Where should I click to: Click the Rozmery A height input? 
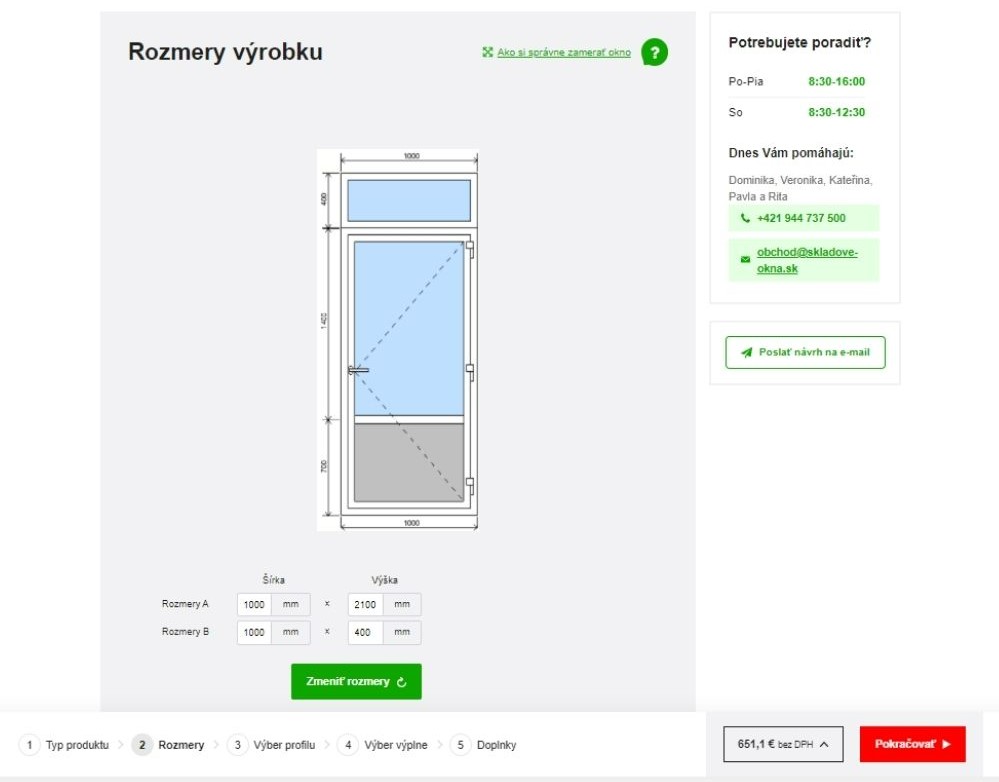366,605
